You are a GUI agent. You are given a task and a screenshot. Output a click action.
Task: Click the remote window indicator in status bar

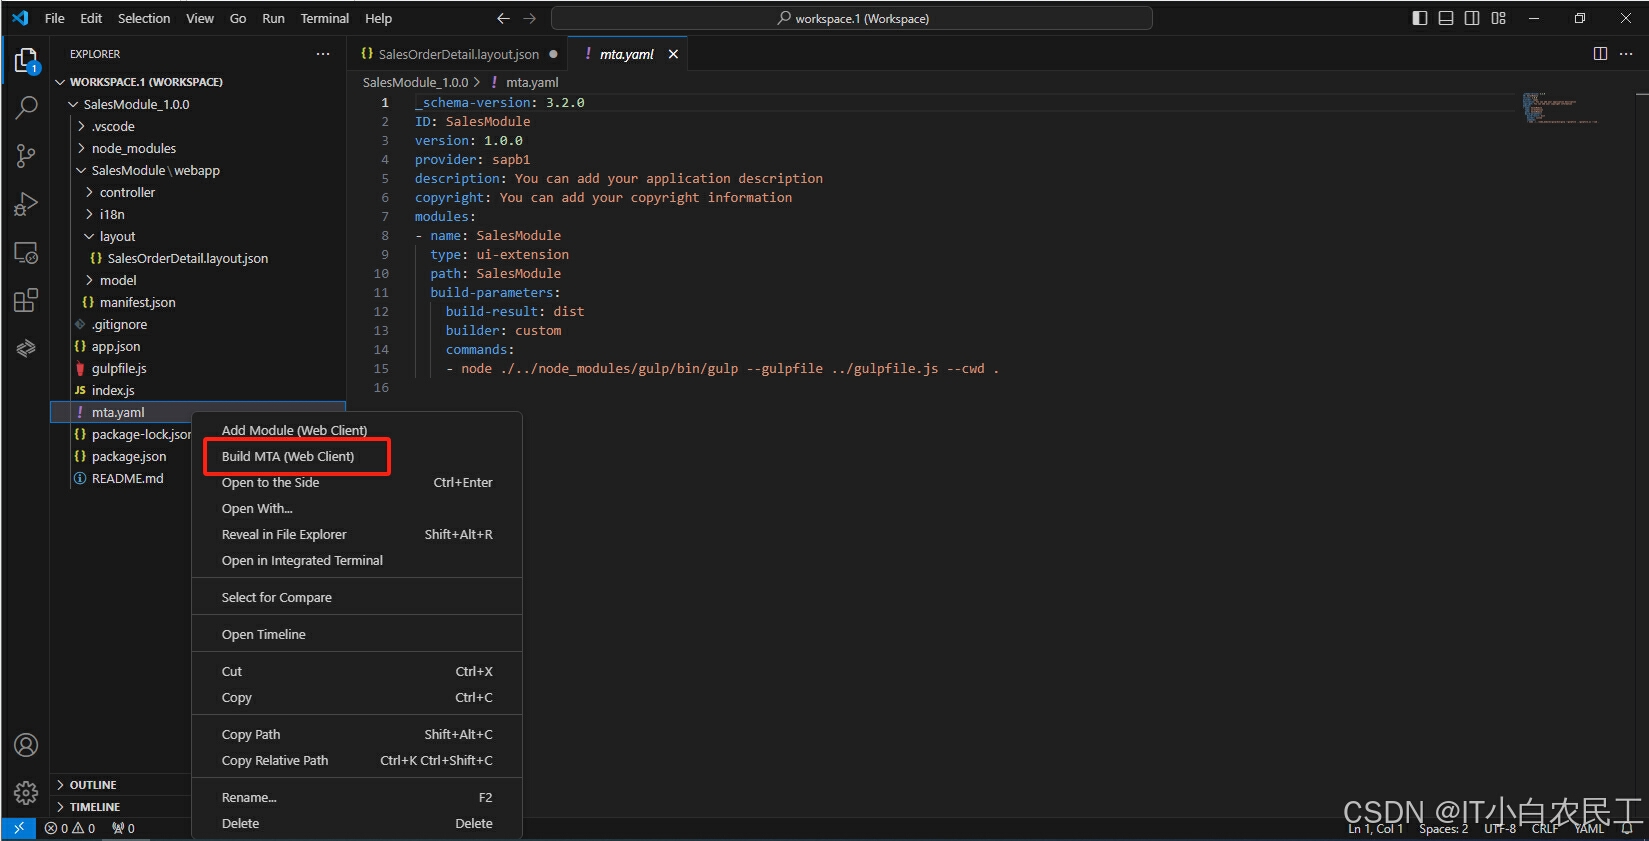pyautogui.click(x=19, y=828)
